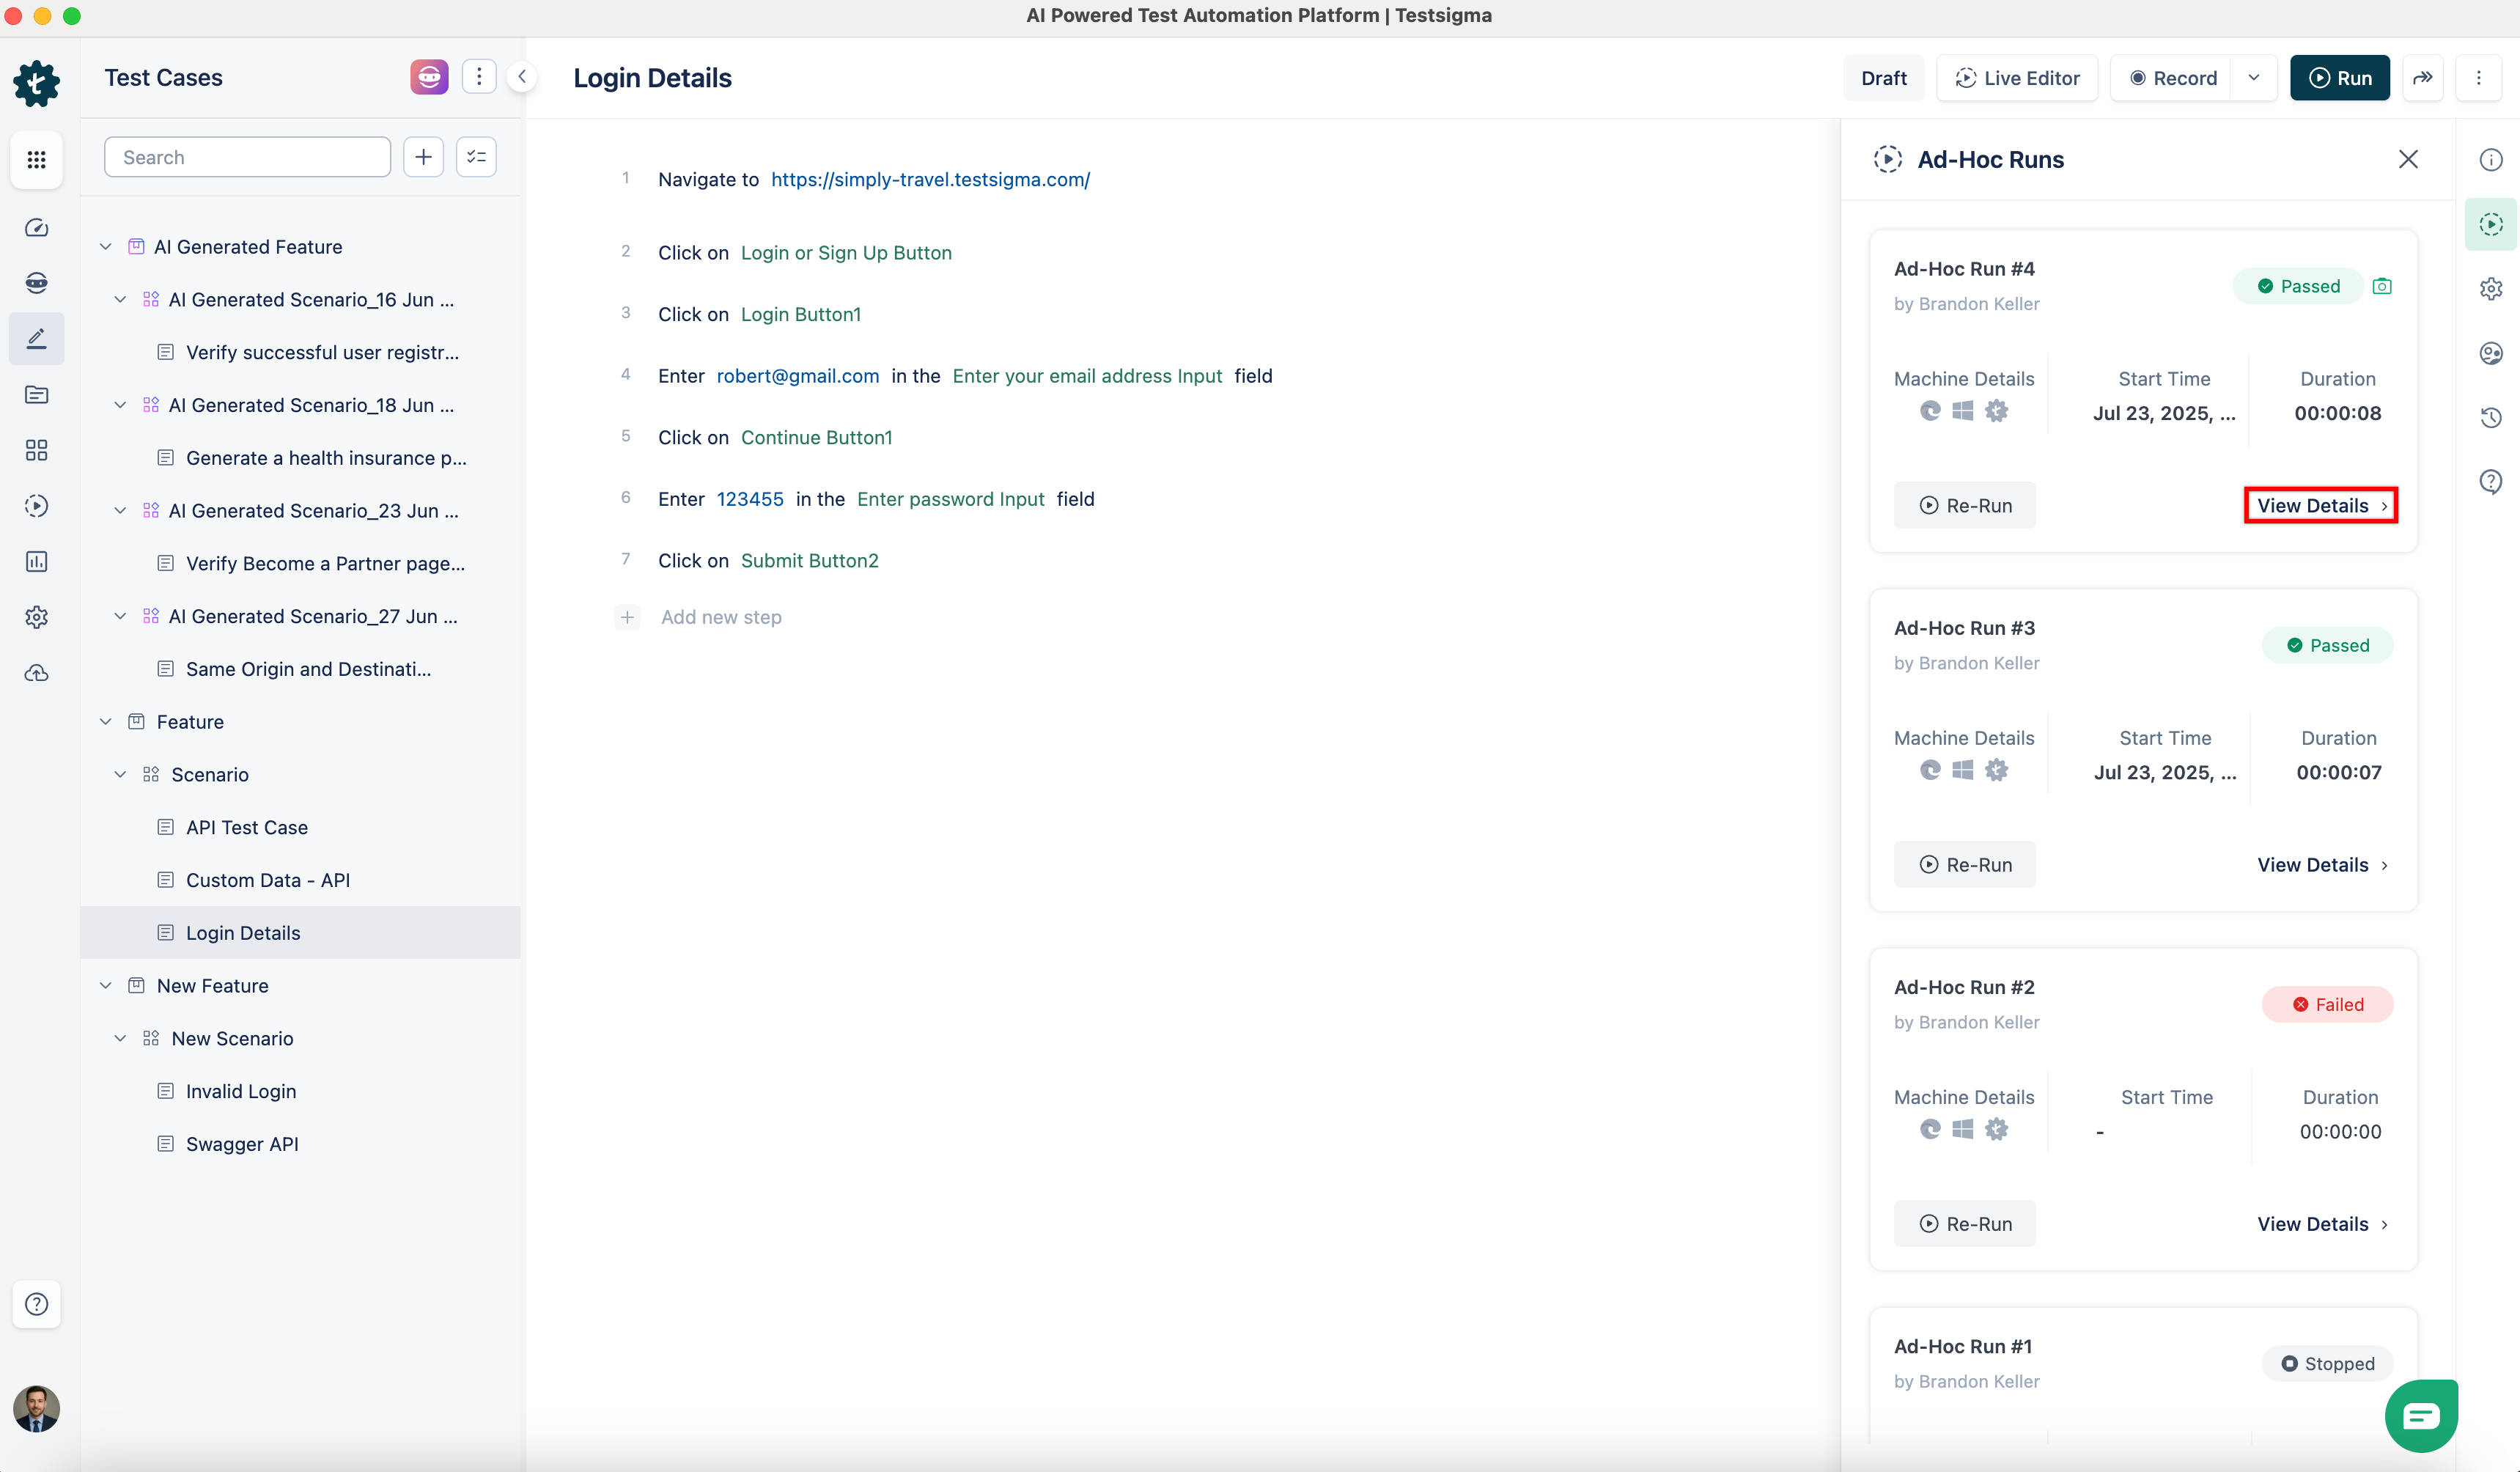Click the info icon in right rail
This screenshot has width=2520, height=1472.
coord(2490,160)
